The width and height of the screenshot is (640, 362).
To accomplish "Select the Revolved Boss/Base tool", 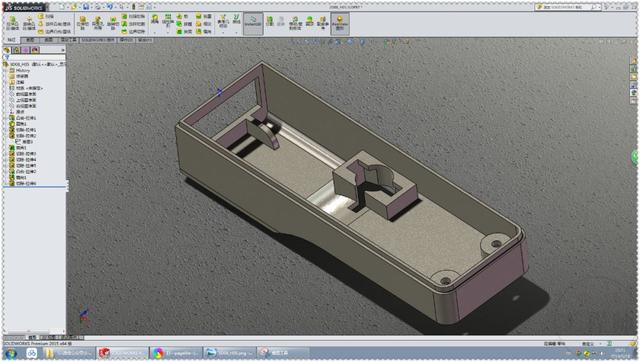I will point(29,23).
